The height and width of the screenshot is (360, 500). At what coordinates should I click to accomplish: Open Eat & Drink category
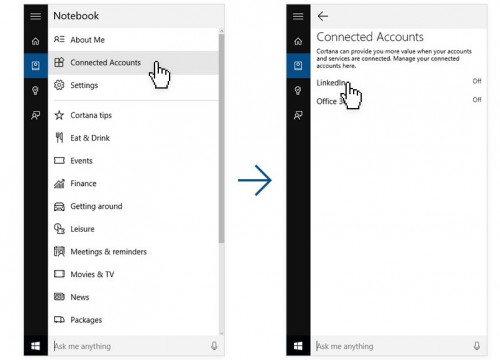coord(133,138)
